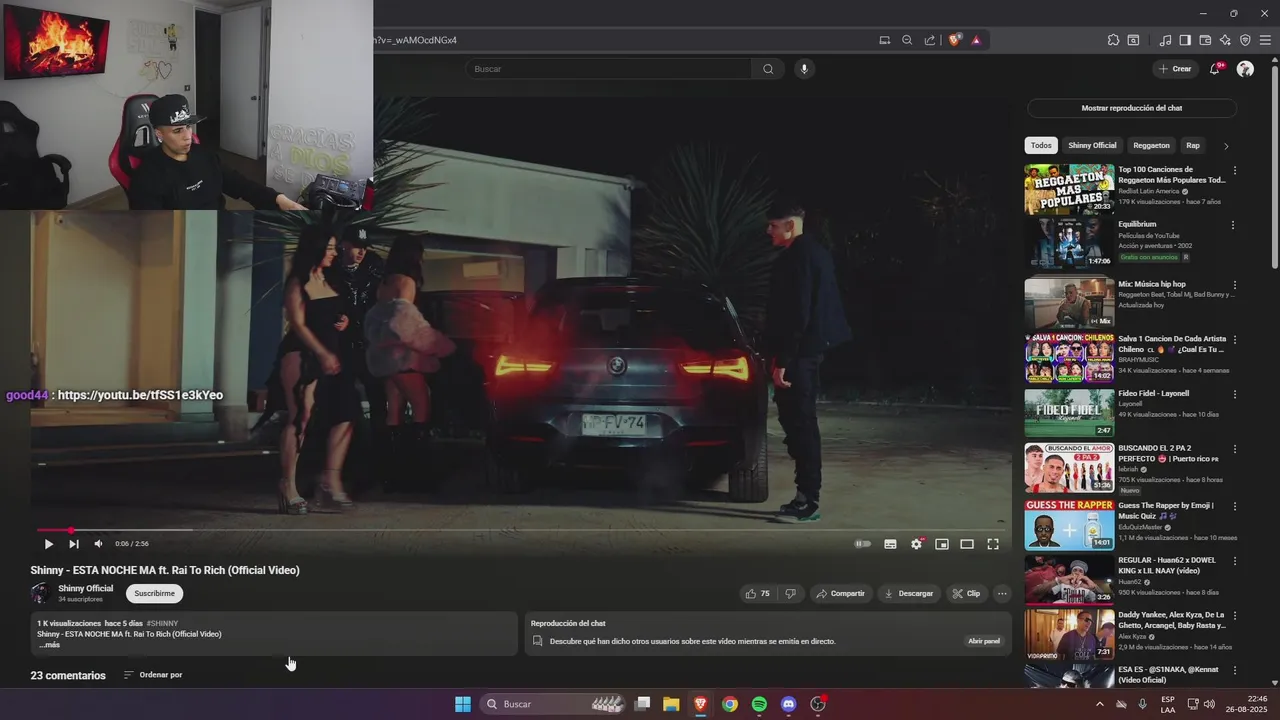This screenshot has width=1280, height=720.
Task: Open Top 100 Canciones de Reggaeton video thumbnail
Action: click(x=1069, y=190)
